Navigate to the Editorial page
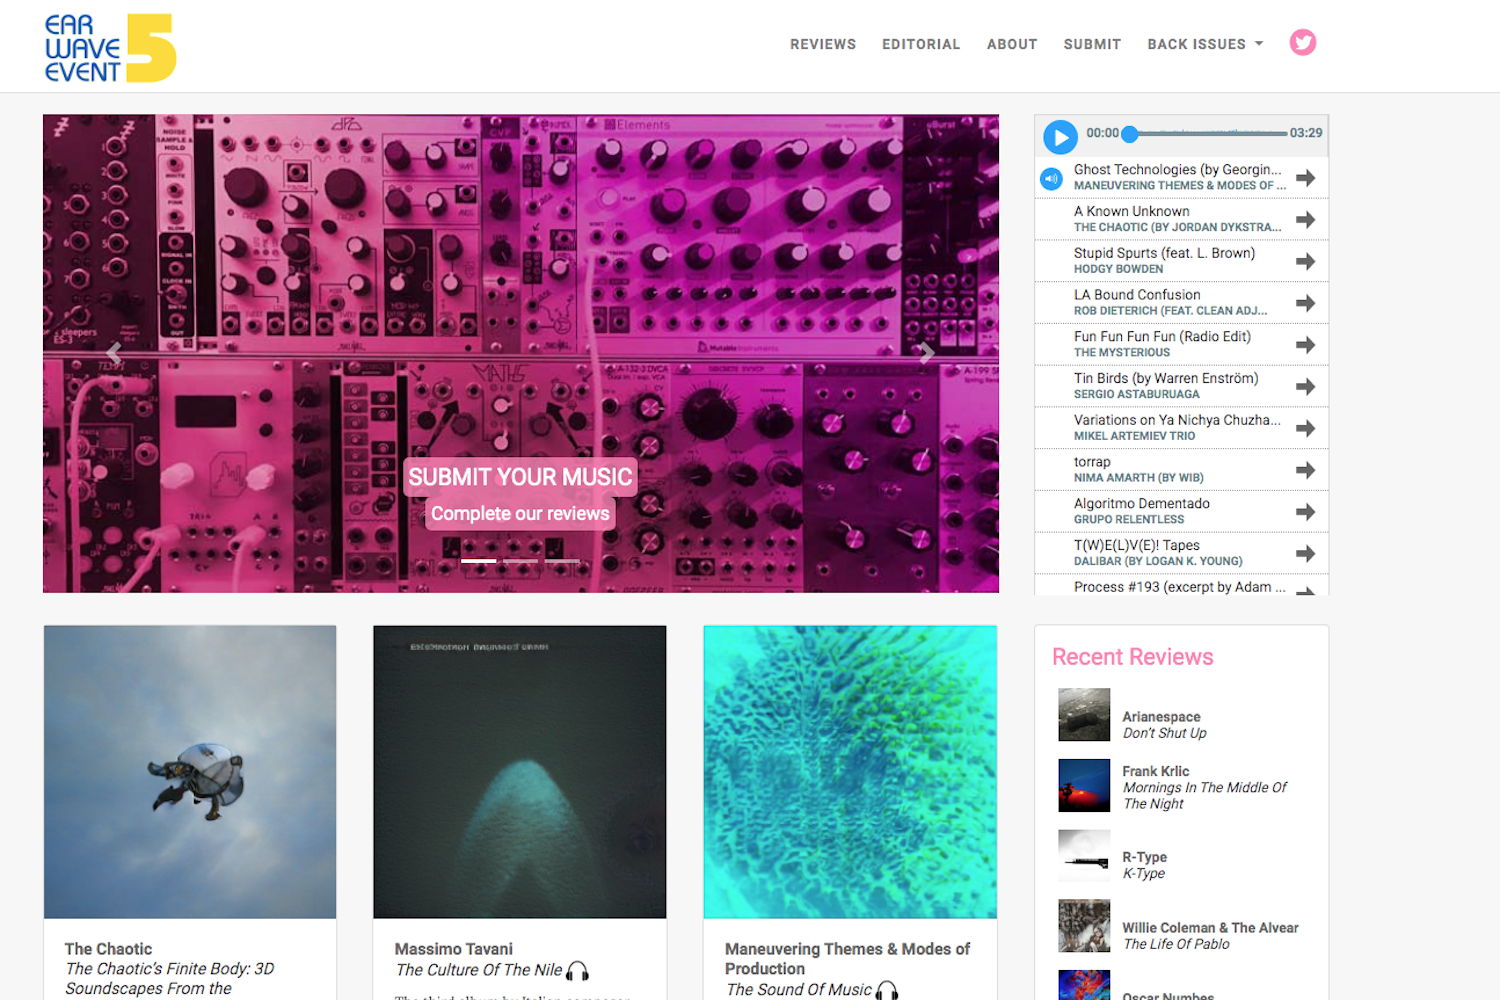 click(920, 44)
